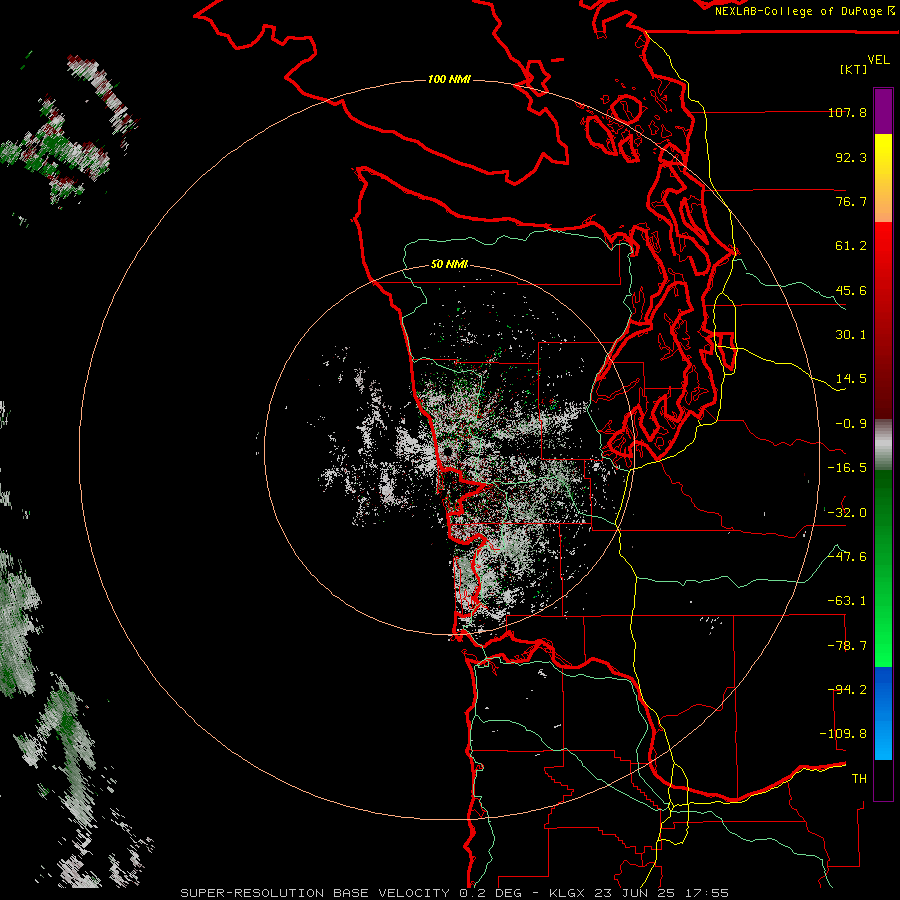Click the 30.1 legend value
This screenshot has width=900, height=900.
[851, 335]
